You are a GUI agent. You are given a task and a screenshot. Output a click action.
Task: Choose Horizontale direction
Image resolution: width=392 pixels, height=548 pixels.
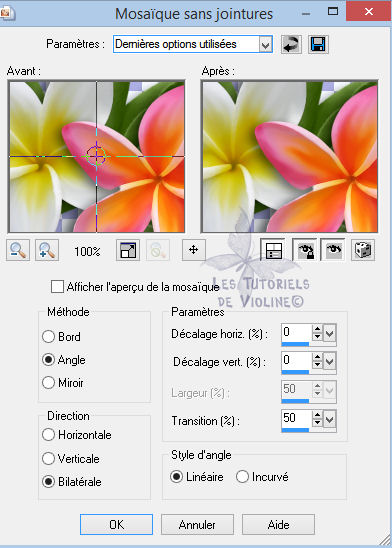click(48, 435)
